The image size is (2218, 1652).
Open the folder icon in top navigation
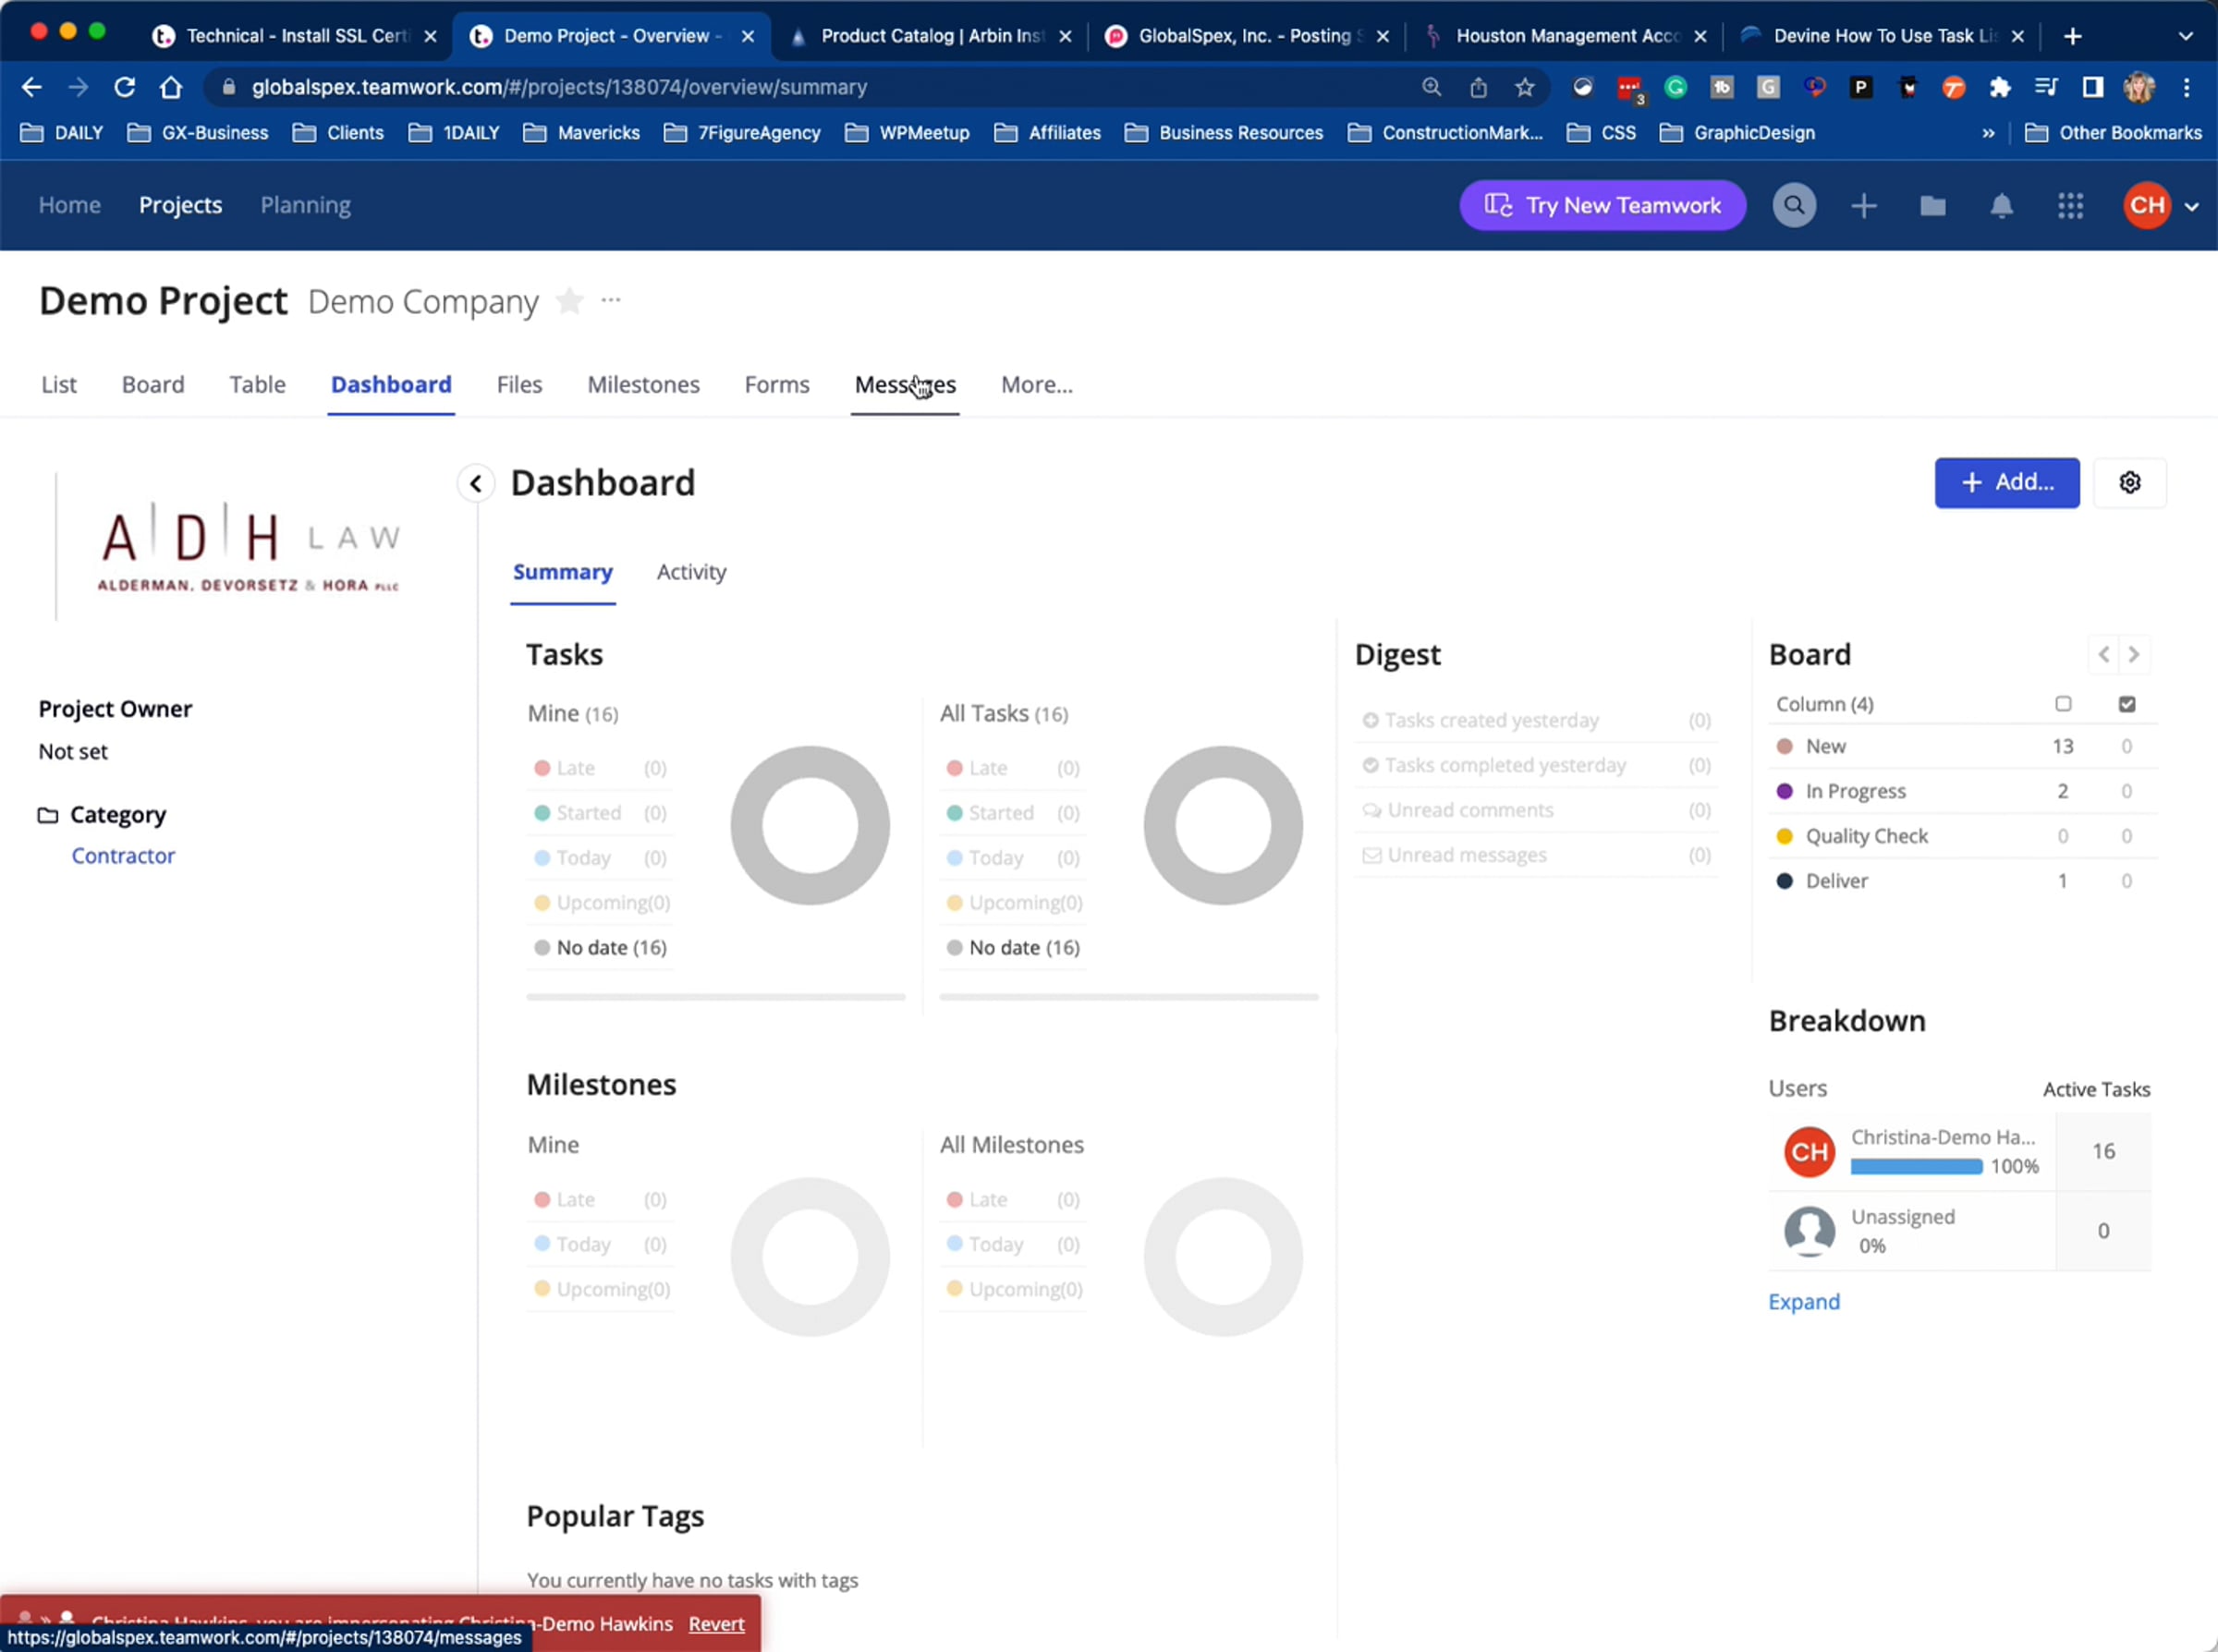pyautogui.click(x=1932, y=206)
